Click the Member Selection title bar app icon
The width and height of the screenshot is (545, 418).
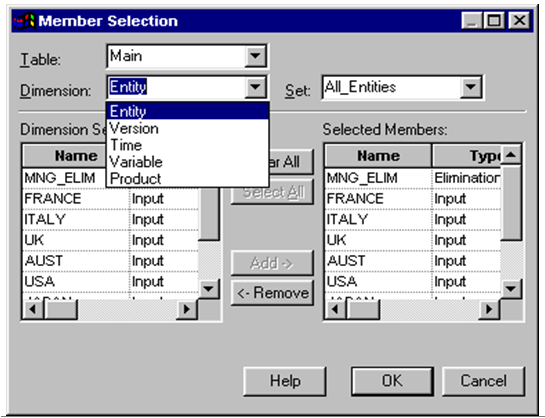[25, 21]
